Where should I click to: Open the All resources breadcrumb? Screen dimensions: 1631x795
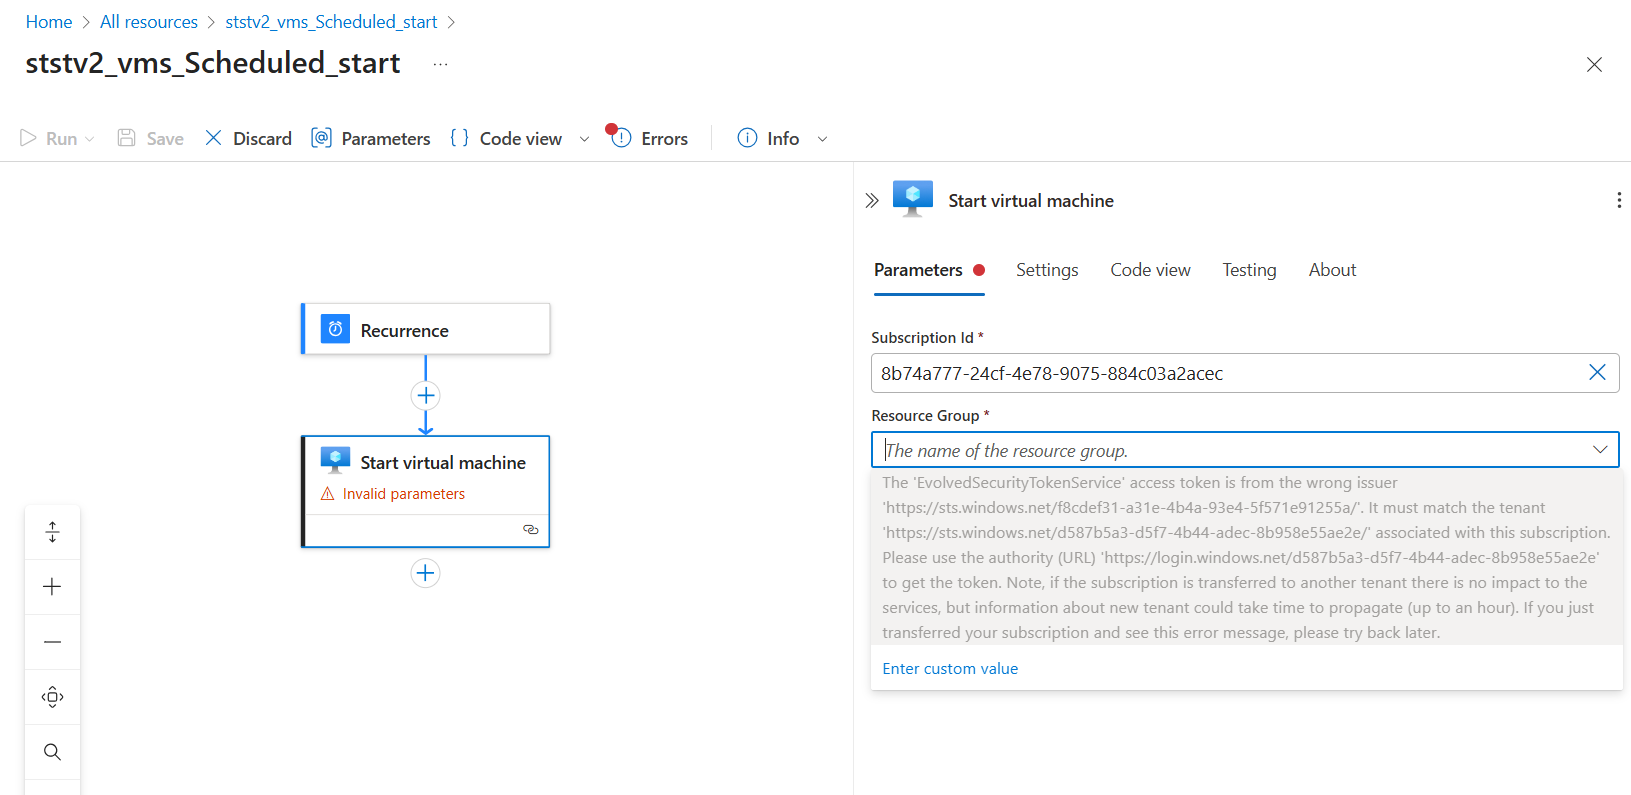pos(149,22)
